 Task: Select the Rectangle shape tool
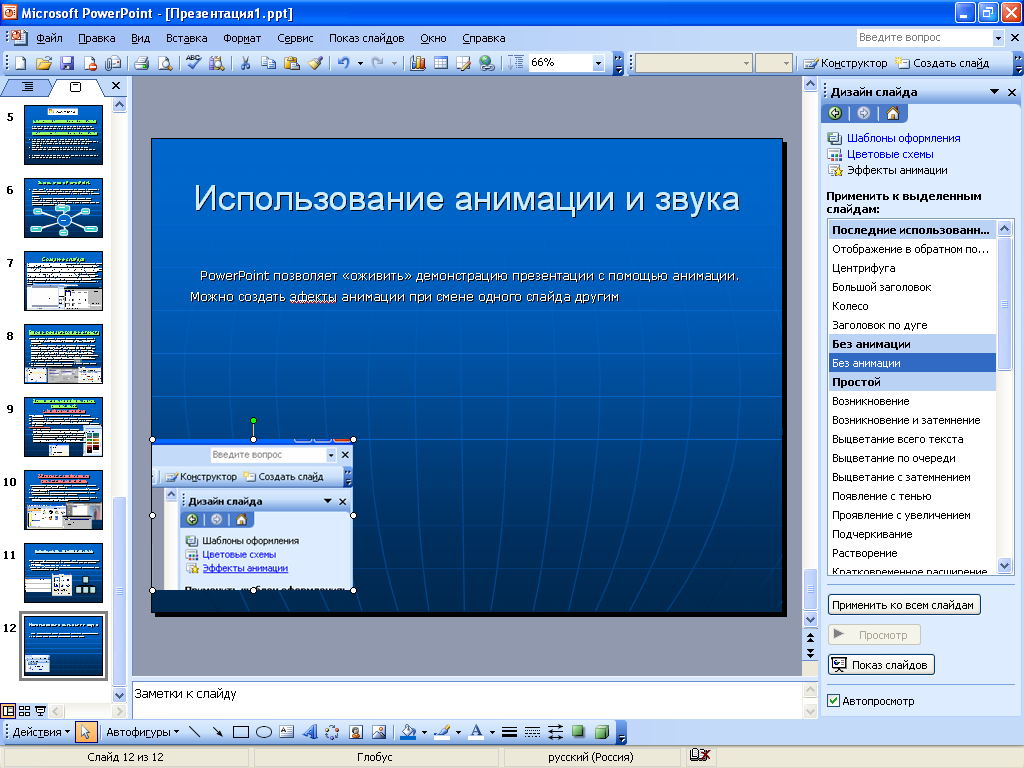pos(241,732)
